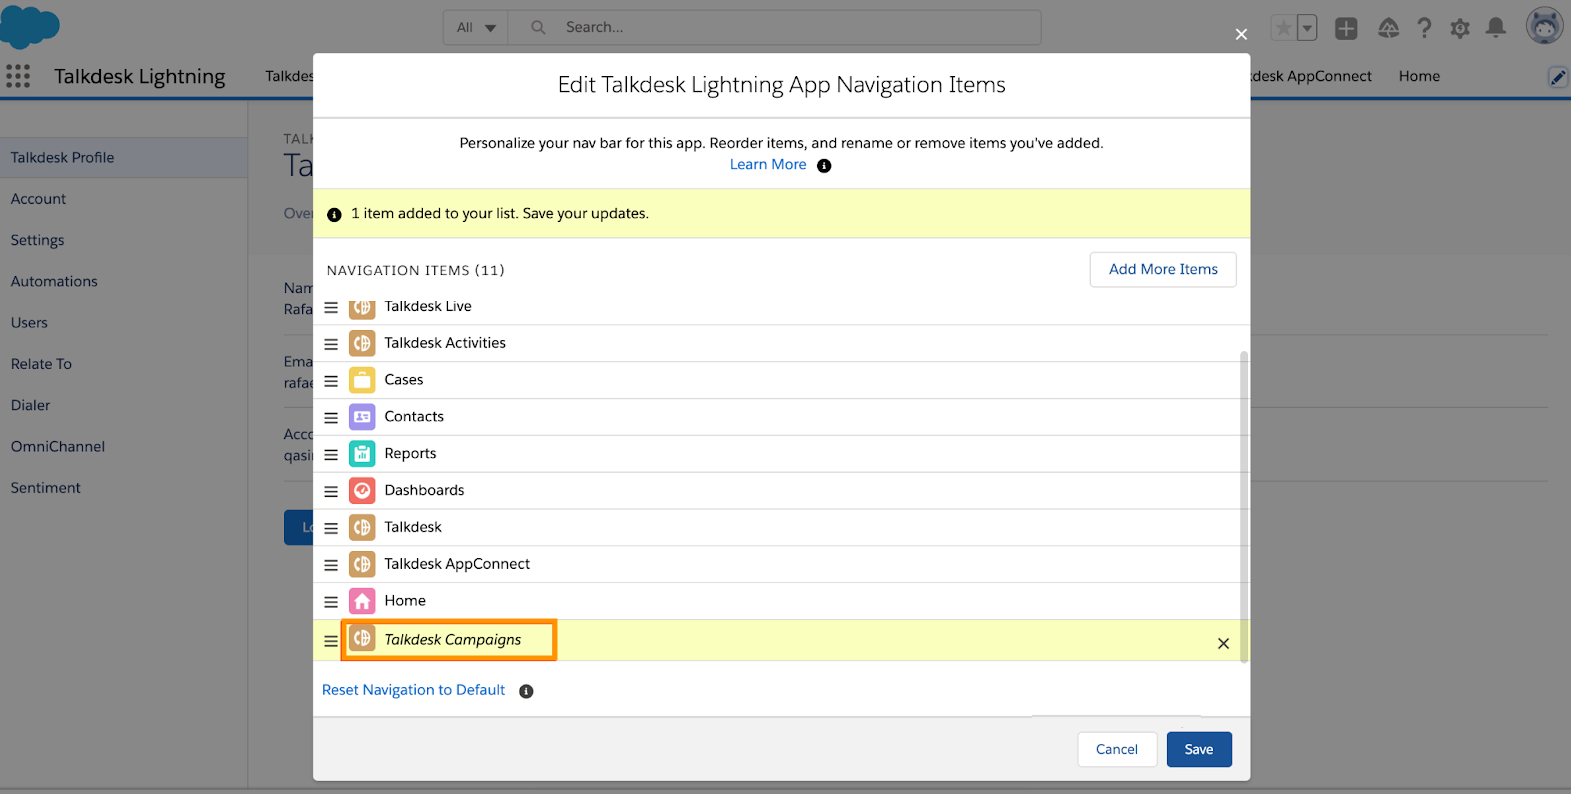Grab the drag handle for Talkdesk Activities
This screenshot has width=1571, height=794.
click(x=331, y=344)
